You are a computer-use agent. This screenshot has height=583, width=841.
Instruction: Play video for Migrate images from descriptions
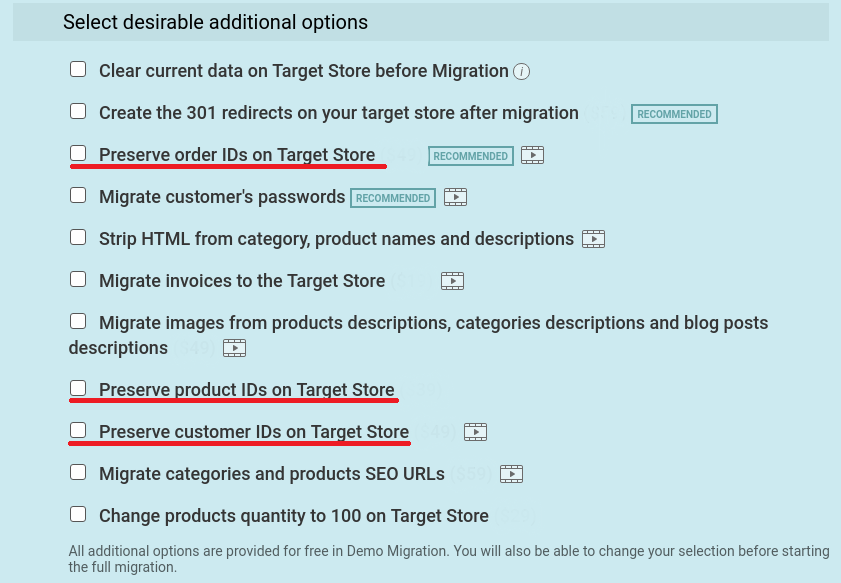pos(234,348)
